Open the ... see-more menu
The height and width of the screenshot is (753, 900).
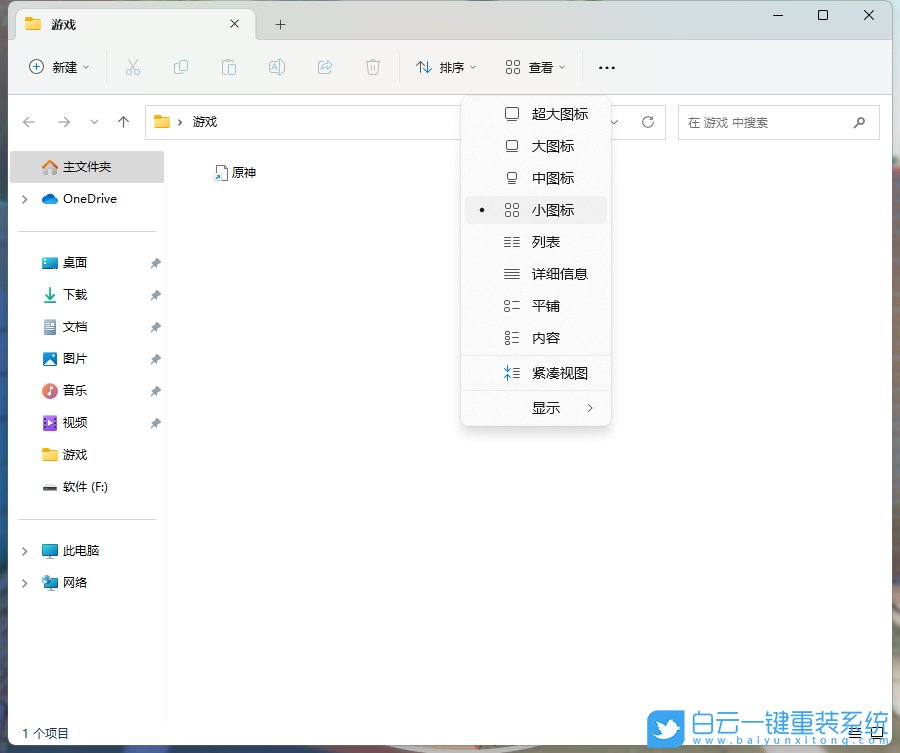606,67
